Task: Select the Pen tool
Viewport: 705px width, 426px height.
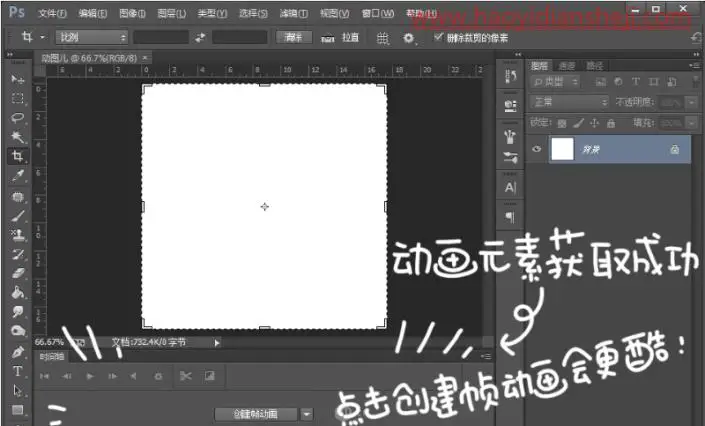Action: point(18,352)
